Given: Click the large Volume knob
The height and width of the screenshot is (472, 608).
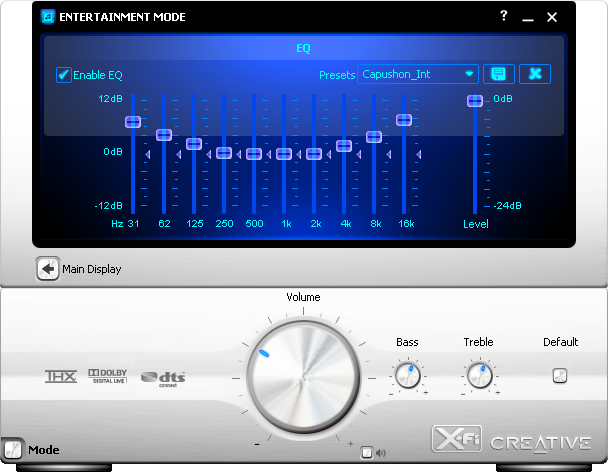Looking at the screenshot, I should point(304,377).
